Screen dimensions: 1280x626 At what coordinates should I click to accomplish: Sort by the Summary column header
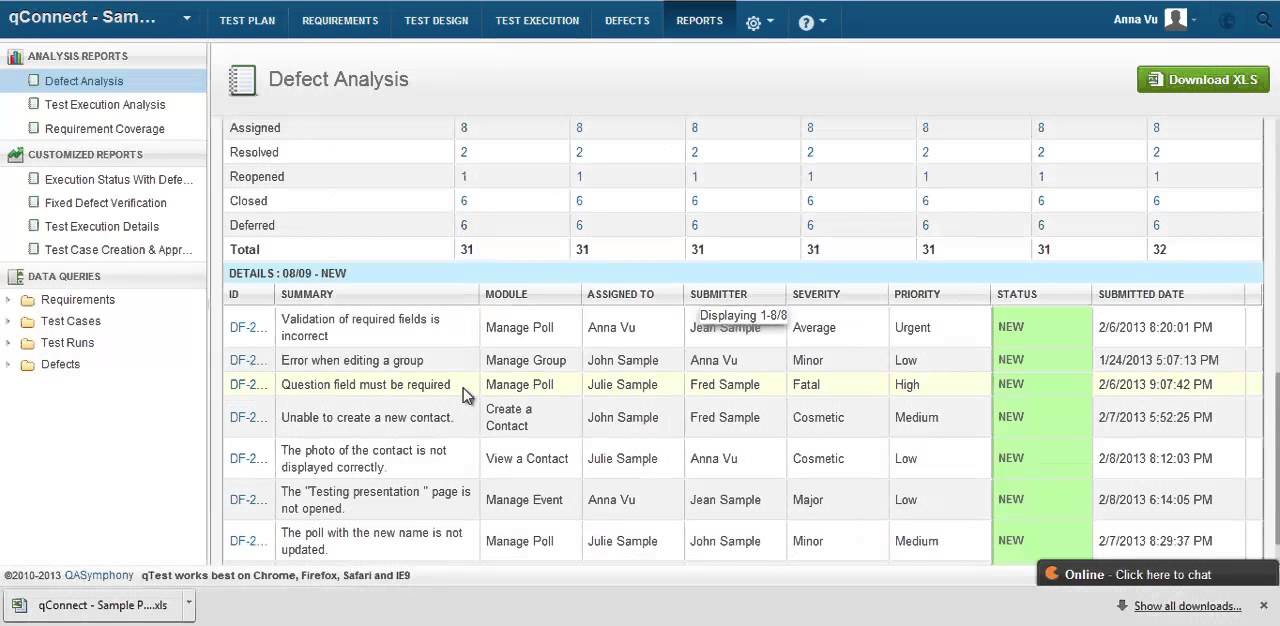point(377,294)
